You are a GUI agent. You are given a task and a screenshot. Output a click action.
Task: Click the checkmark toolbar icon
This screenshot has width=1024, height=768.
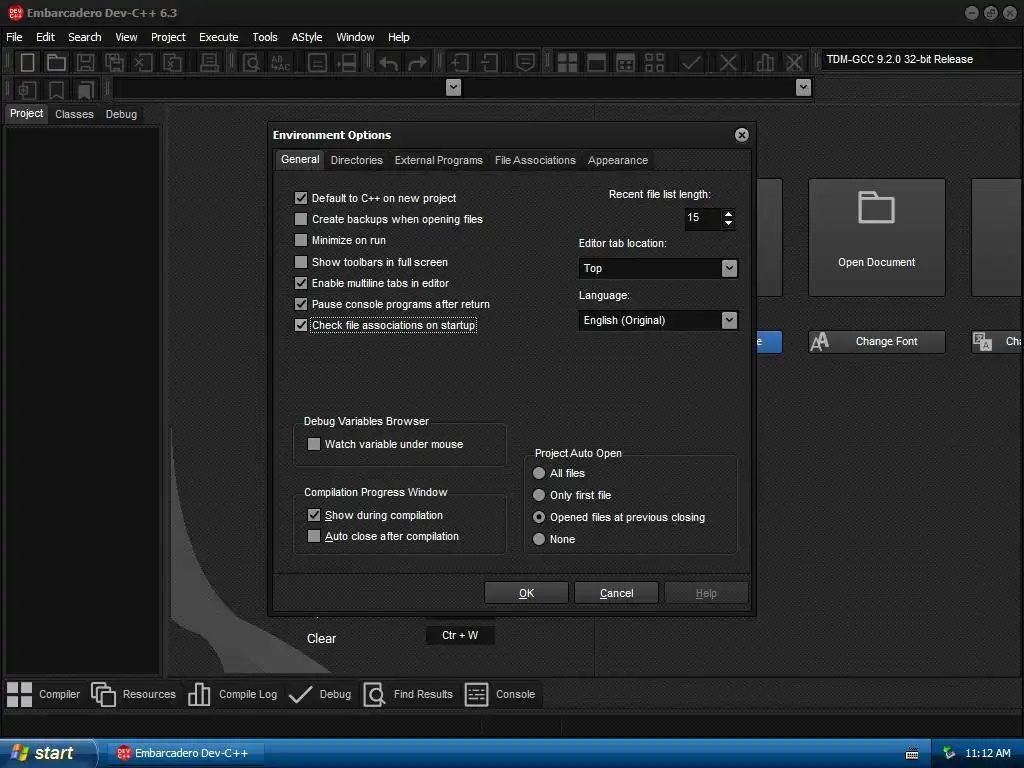691,63
